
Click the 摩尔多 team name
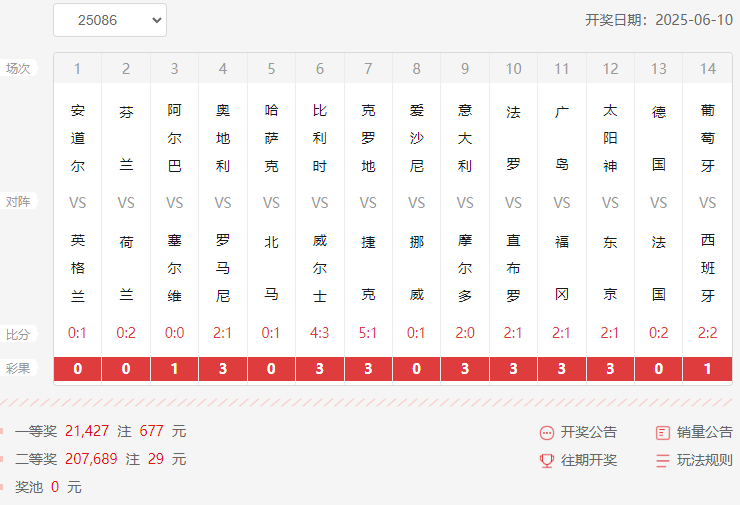pyautogui.click(x=465, y=268)
